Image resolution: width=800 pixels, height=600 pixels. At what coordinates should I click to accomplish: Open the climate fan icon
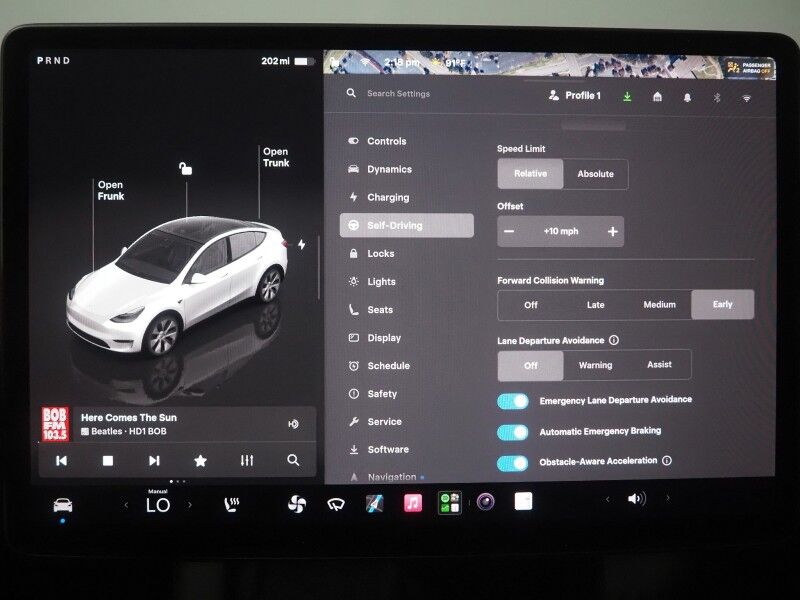297,505
